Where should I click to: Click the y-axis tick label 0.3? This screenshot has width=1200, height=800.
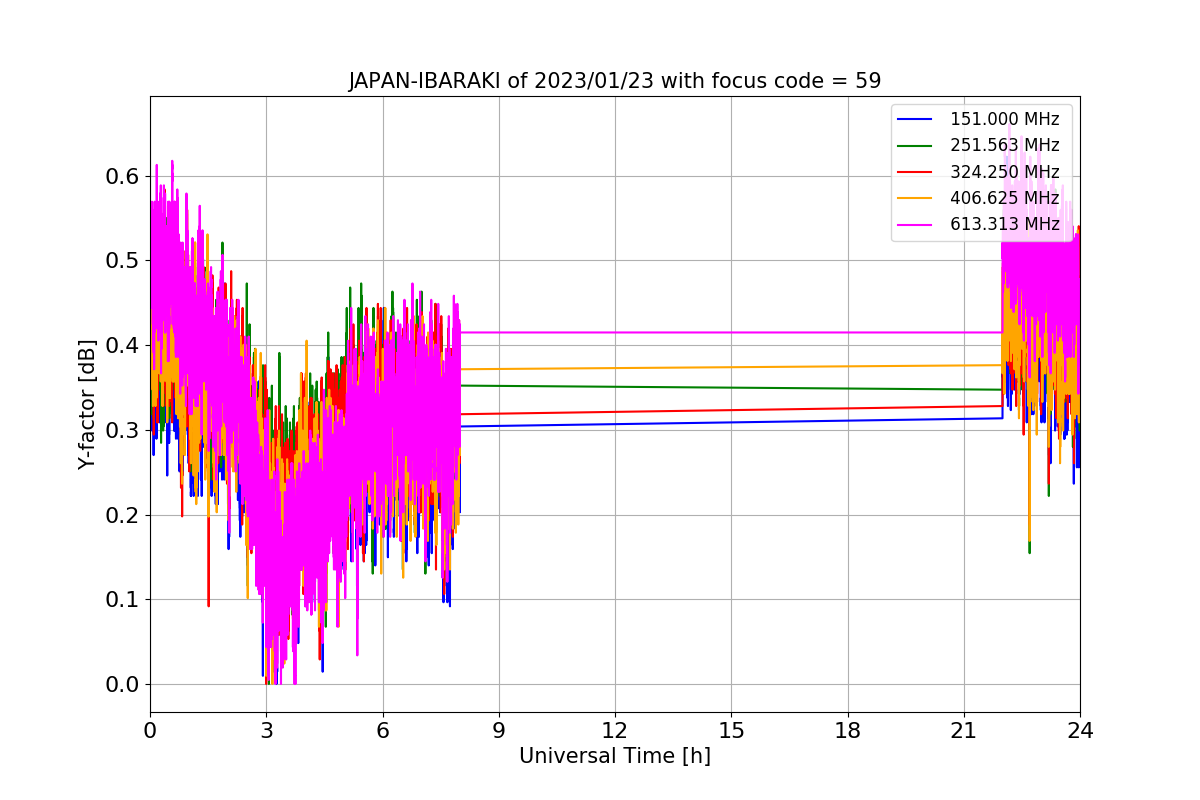(x=124, y=431)
